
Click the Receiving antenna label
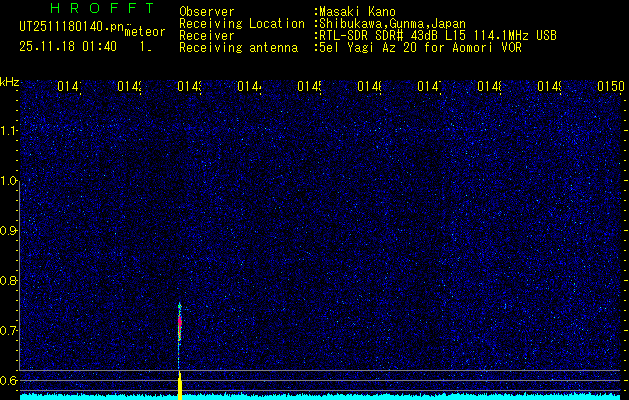click(x=238, y=48)
